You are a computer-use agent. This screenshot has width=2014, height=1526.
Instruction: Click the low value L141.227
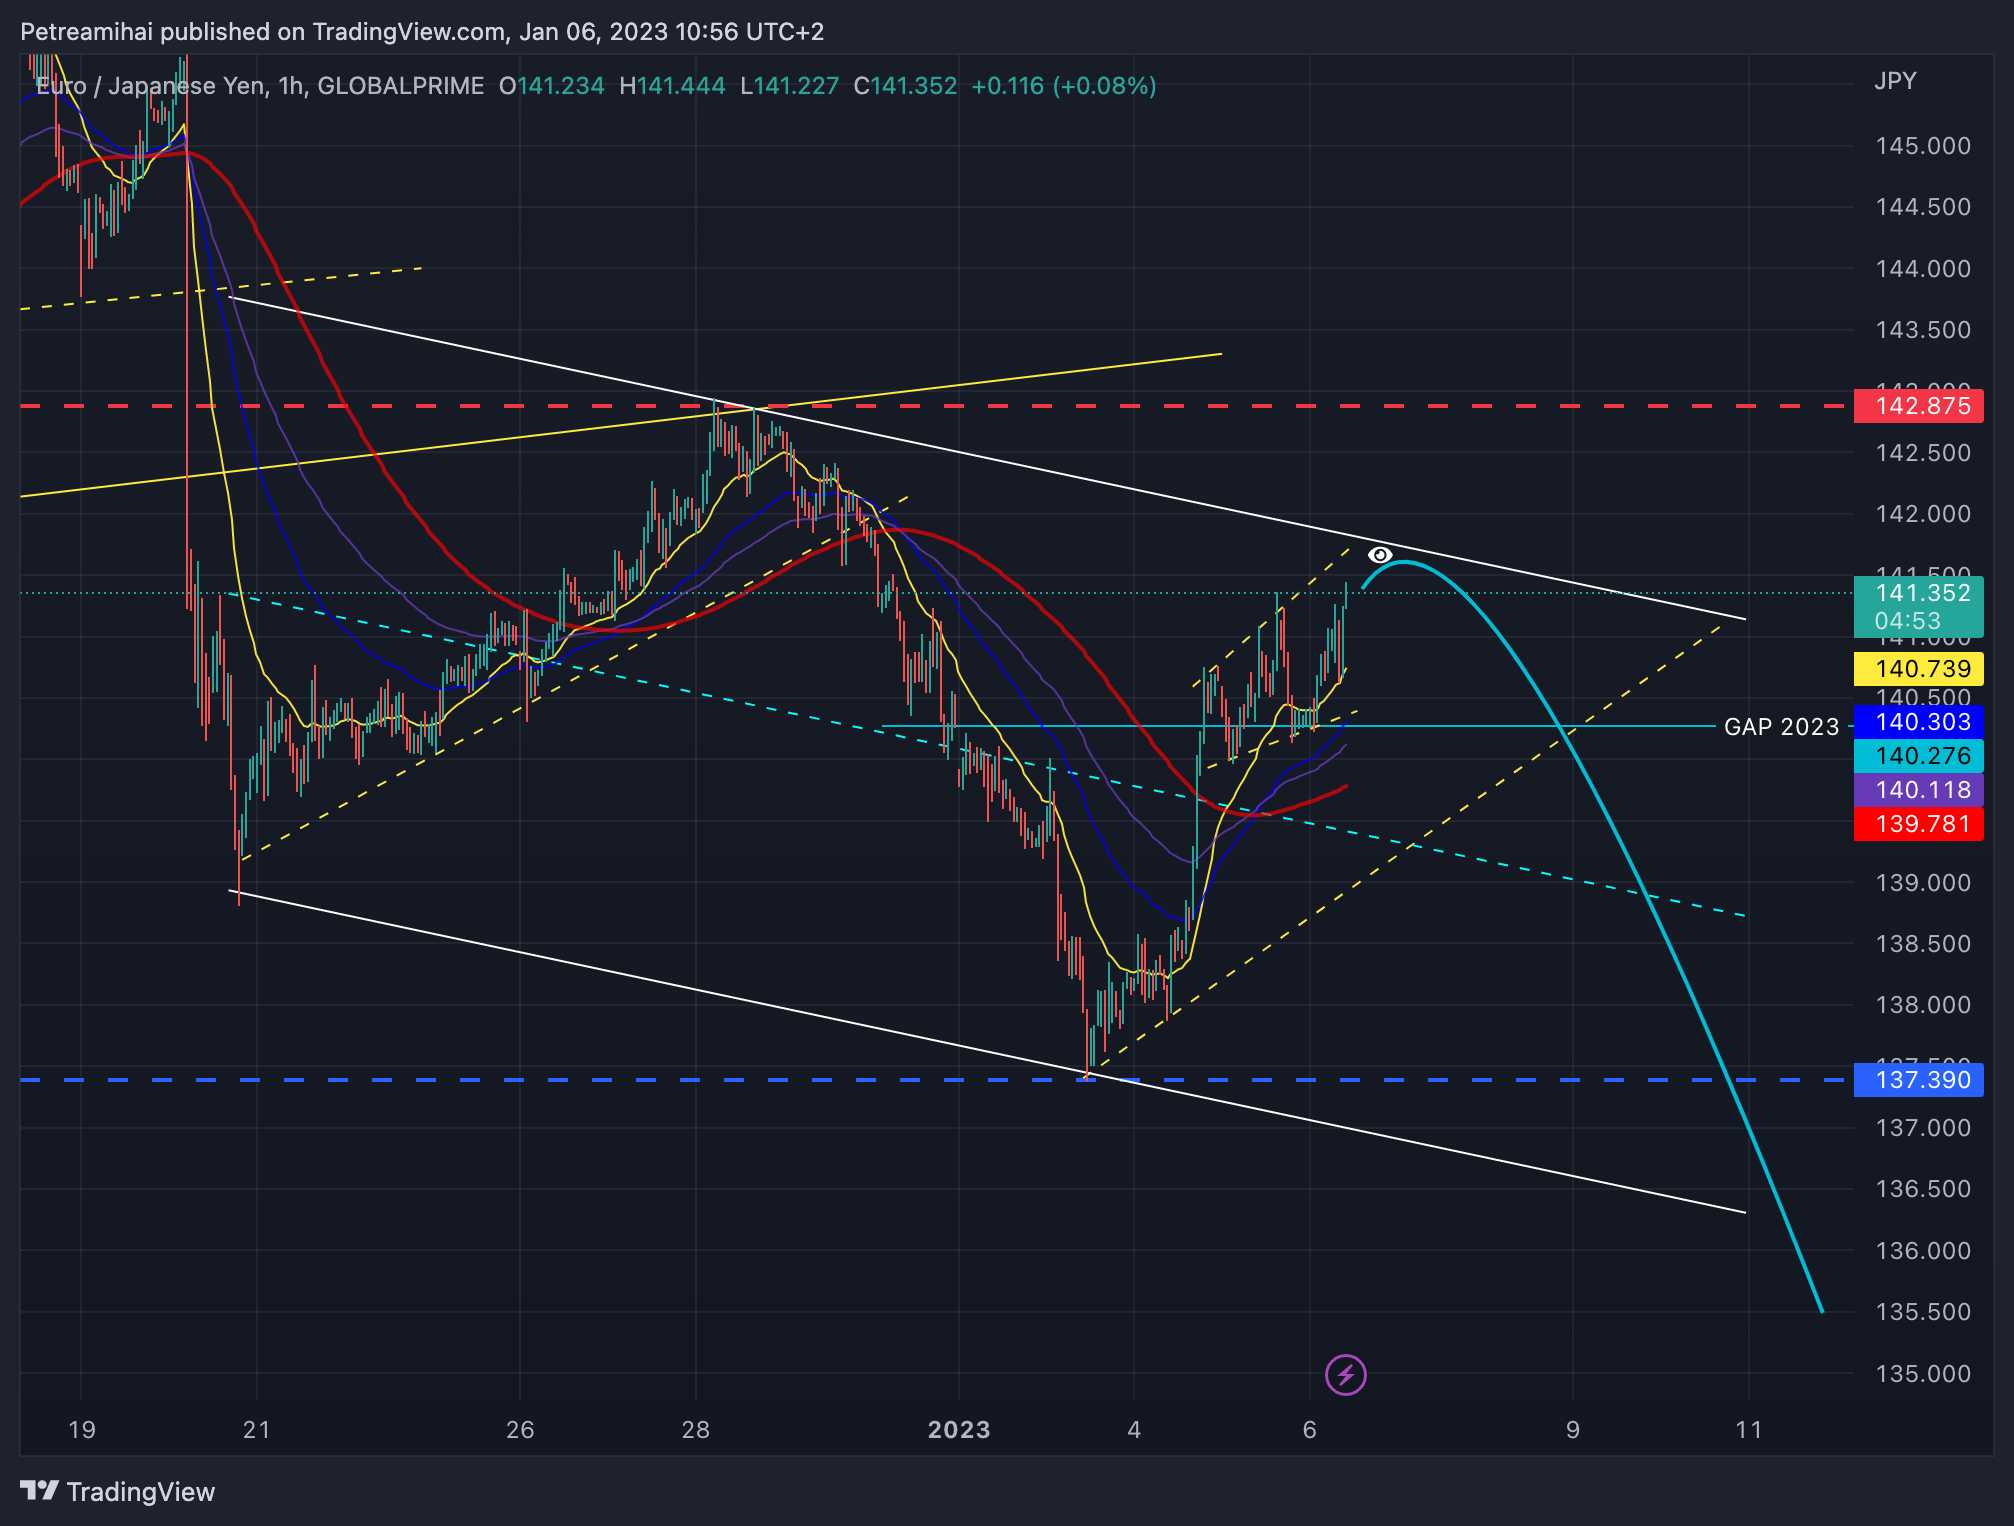[790, 86]
